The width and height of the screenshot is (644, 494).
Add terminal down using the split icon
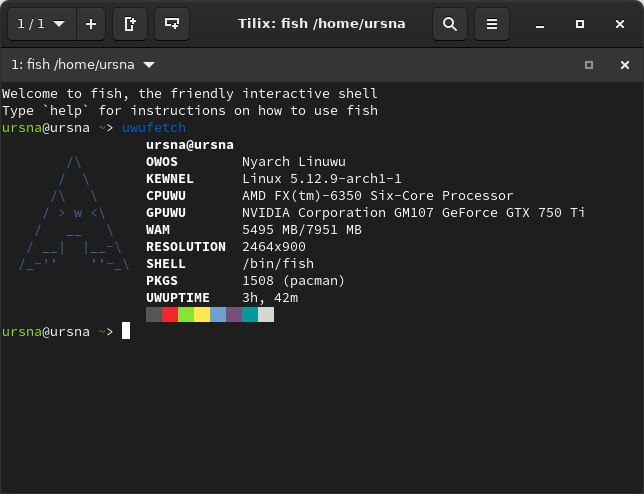pyautogui.click(x=172, y=24)
